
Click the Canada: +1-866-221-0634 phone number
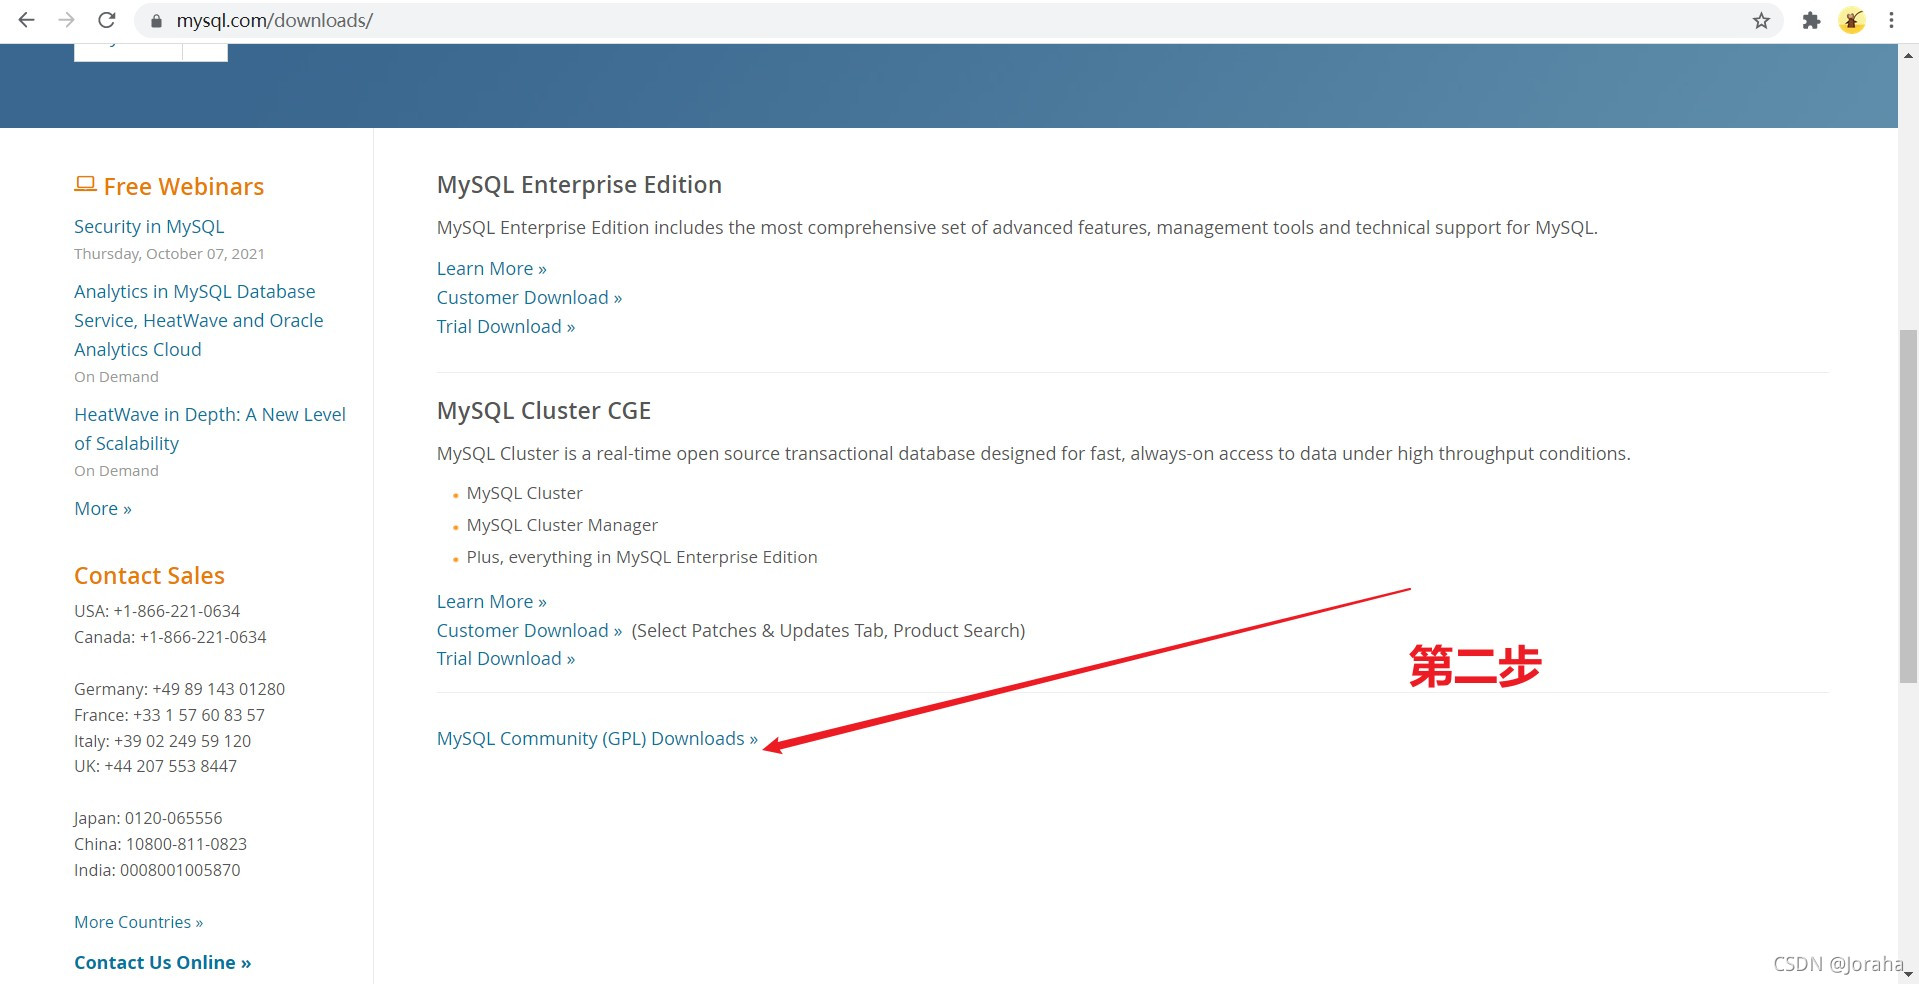(x=170, y=637)
